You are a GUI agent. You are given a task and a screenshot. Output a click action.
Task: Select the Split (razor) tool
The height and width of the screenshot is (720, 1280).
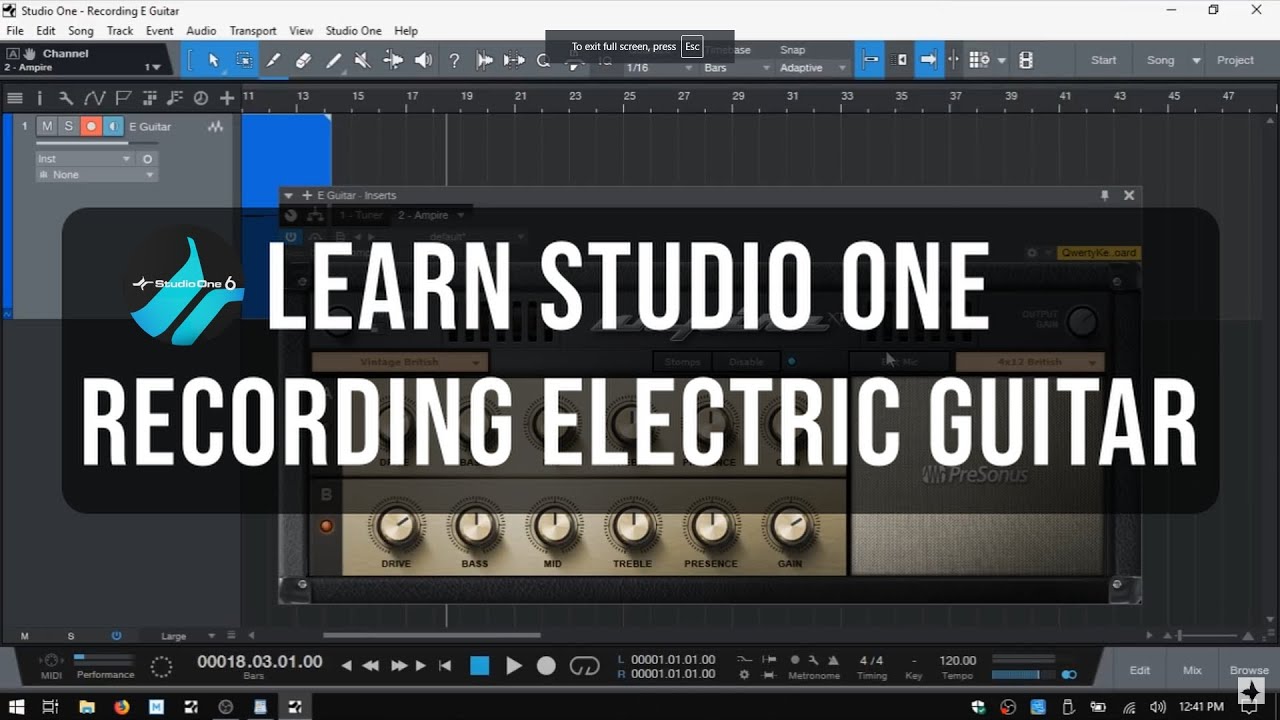273,60
